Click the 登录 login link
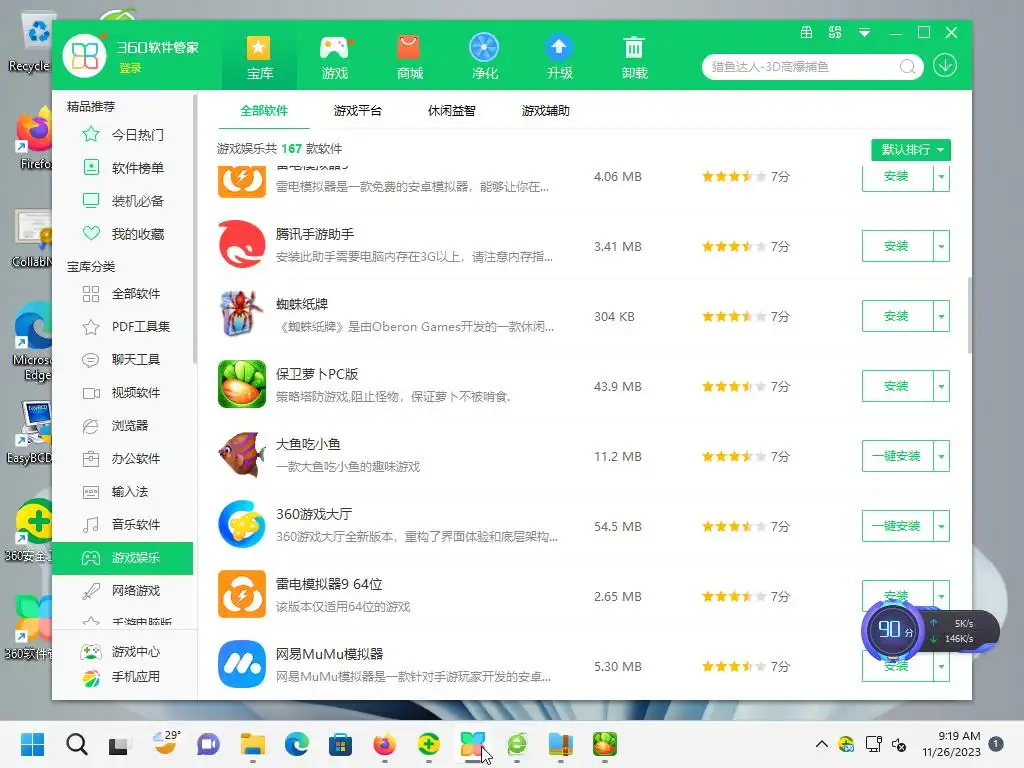The width and height of the screenshot is (1024, 768). pos(130,68)
